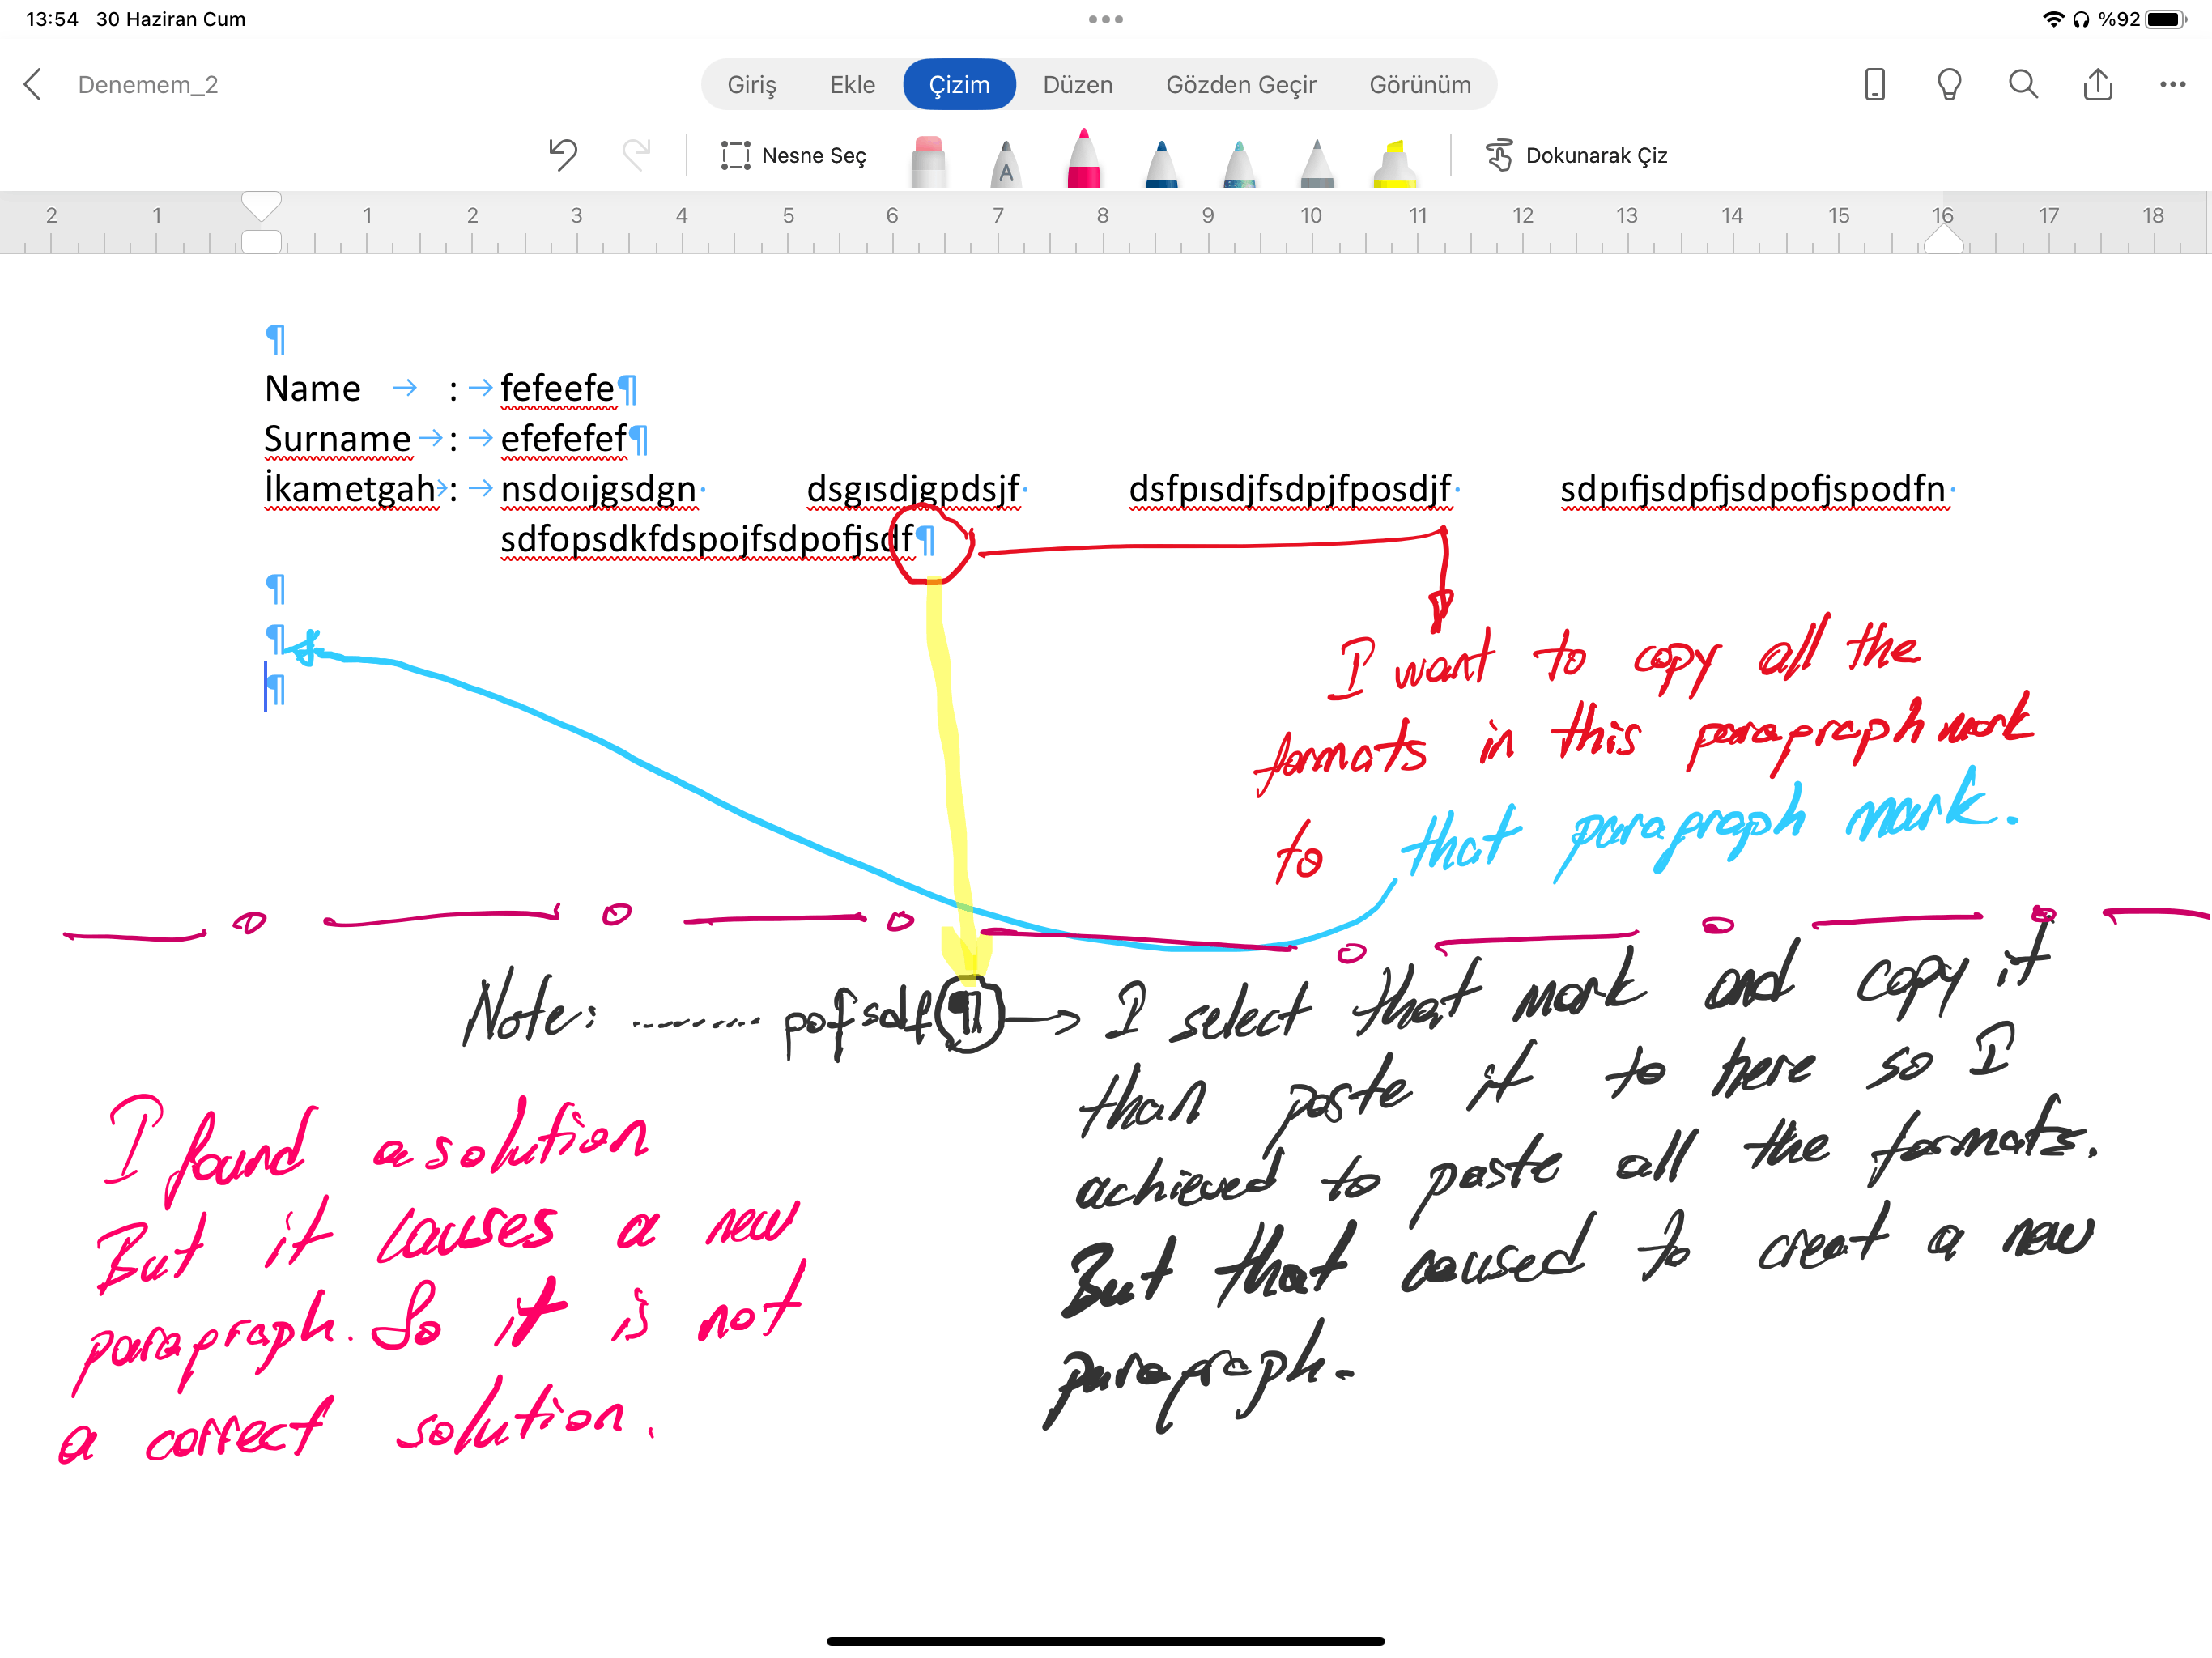
Task: Tap the redo arrow icon
Action: (636, 155)
